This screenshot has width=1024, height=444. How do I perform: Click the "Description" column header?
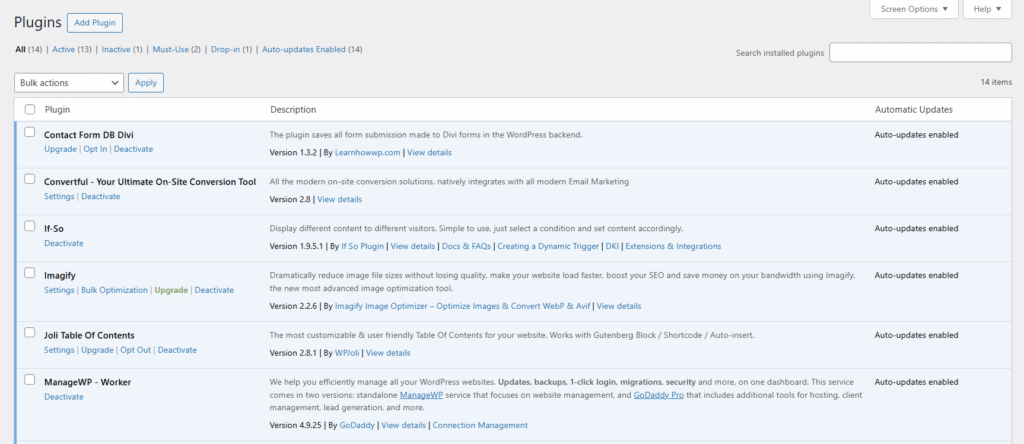[293, 110]
